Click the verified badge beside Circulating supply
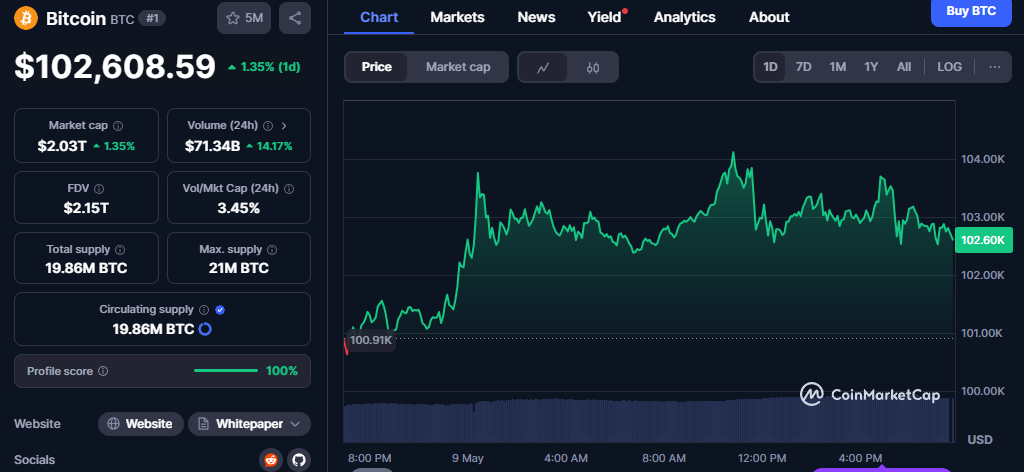Screen dimensions: 1024x472 click(220, 309)
